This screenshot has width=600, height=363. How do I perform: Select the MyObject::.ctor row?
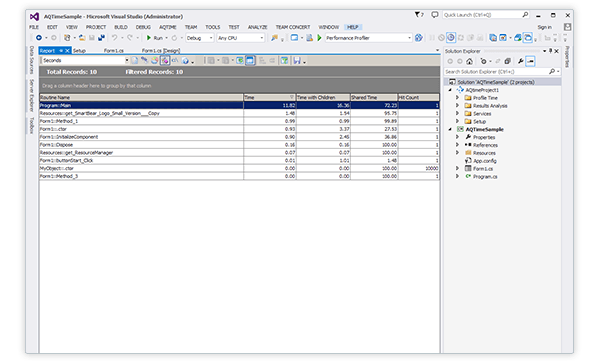239,168
